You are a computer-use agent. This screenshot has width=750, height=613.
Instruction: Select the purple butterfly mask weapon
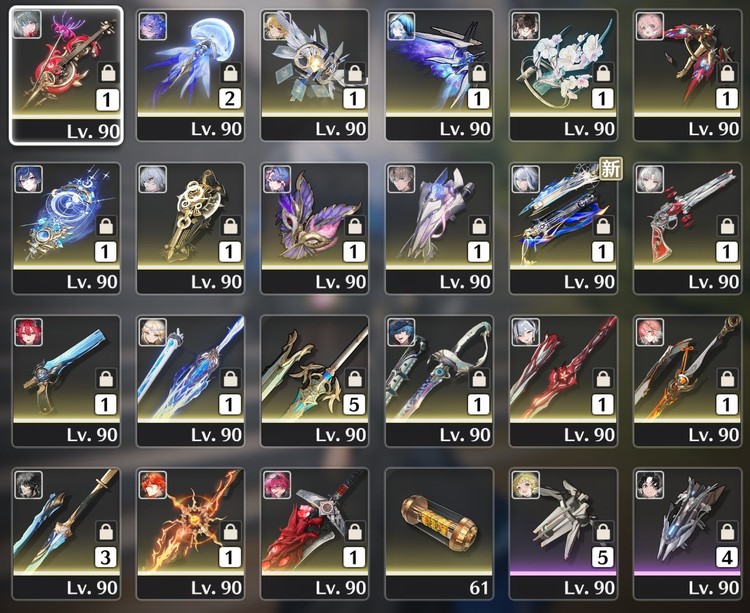(315, 228)
